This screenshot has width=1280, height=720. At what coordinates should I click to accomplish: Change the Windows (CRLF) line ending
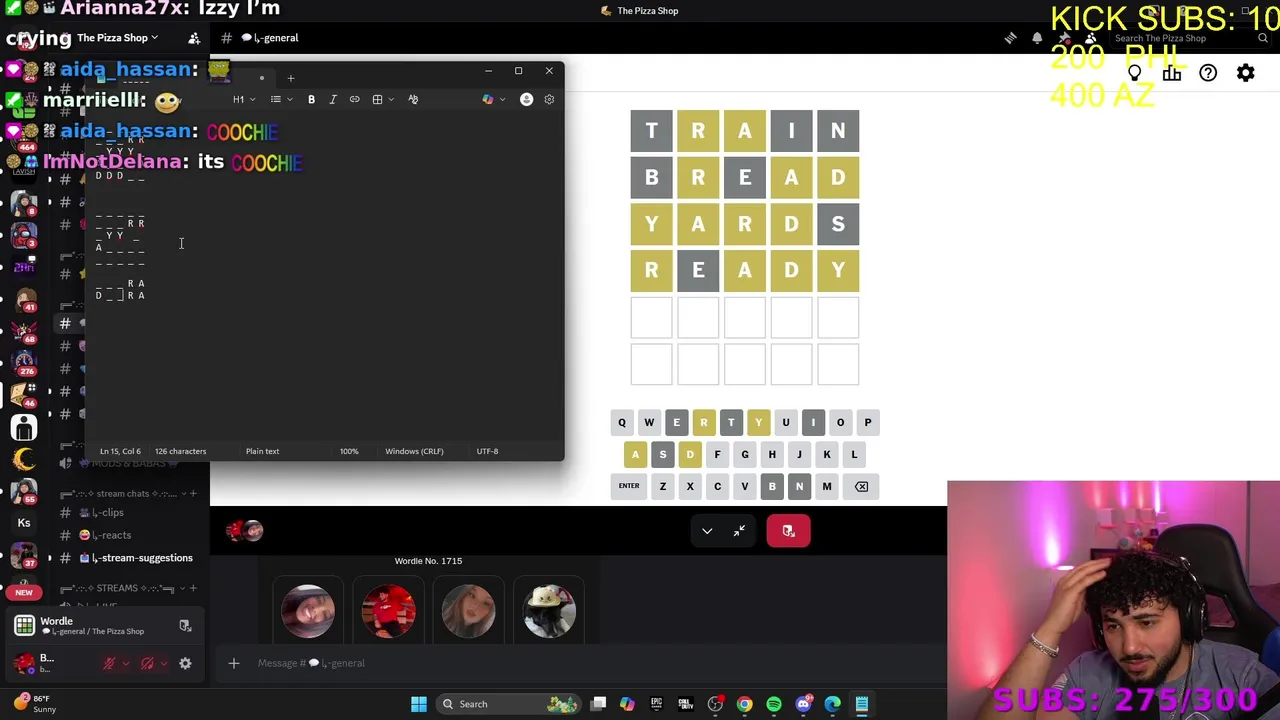point(414,451)
